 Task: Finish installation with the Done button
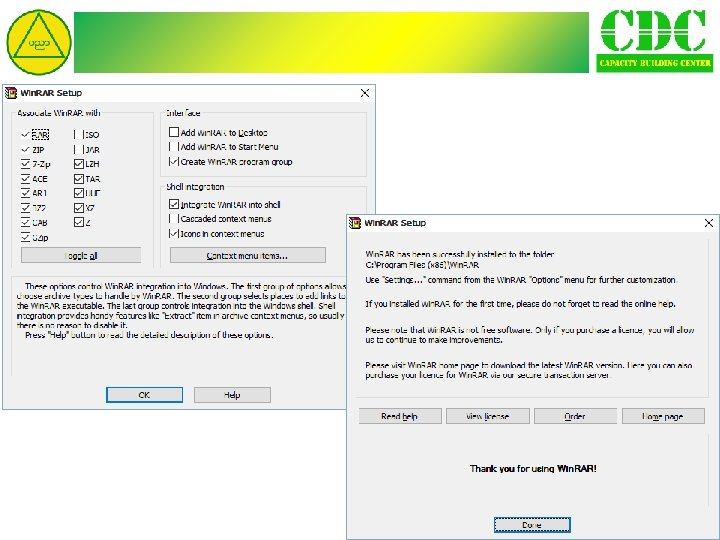[532, 525]
